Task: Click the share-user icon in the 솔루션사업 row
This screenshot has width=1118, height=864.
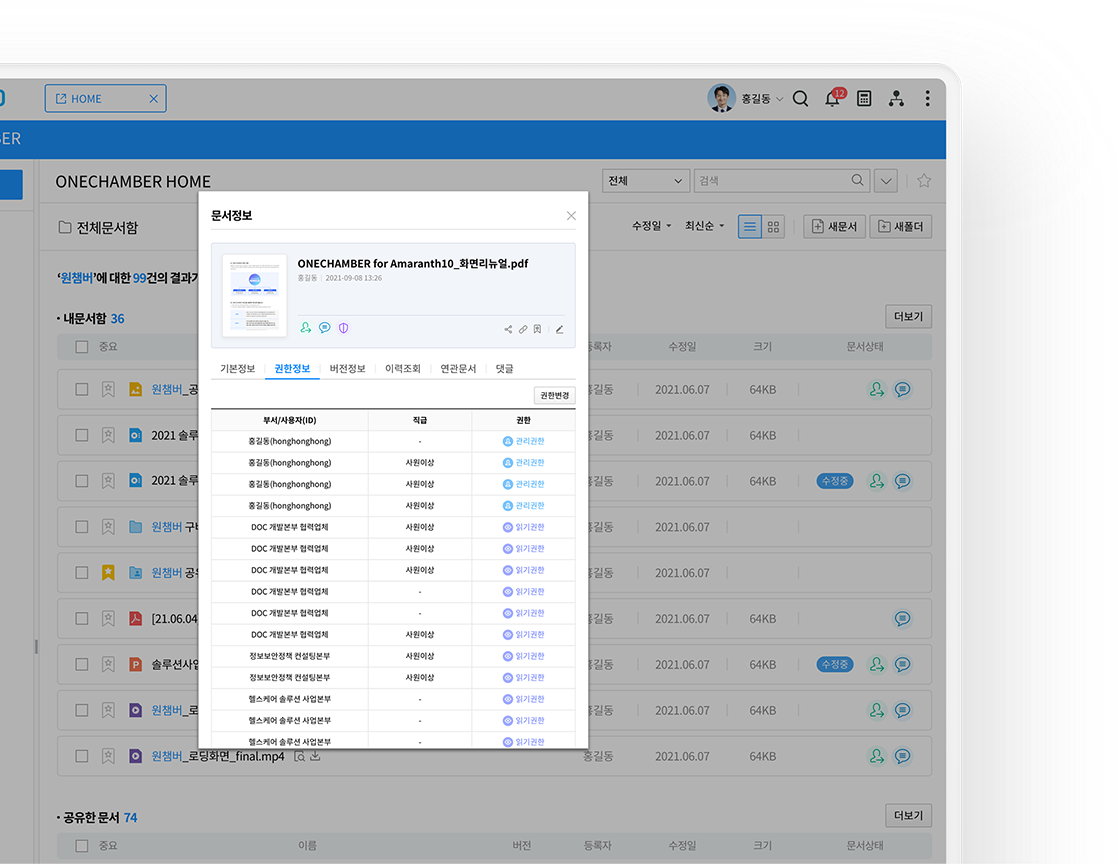Action: [x=877, y=664]
